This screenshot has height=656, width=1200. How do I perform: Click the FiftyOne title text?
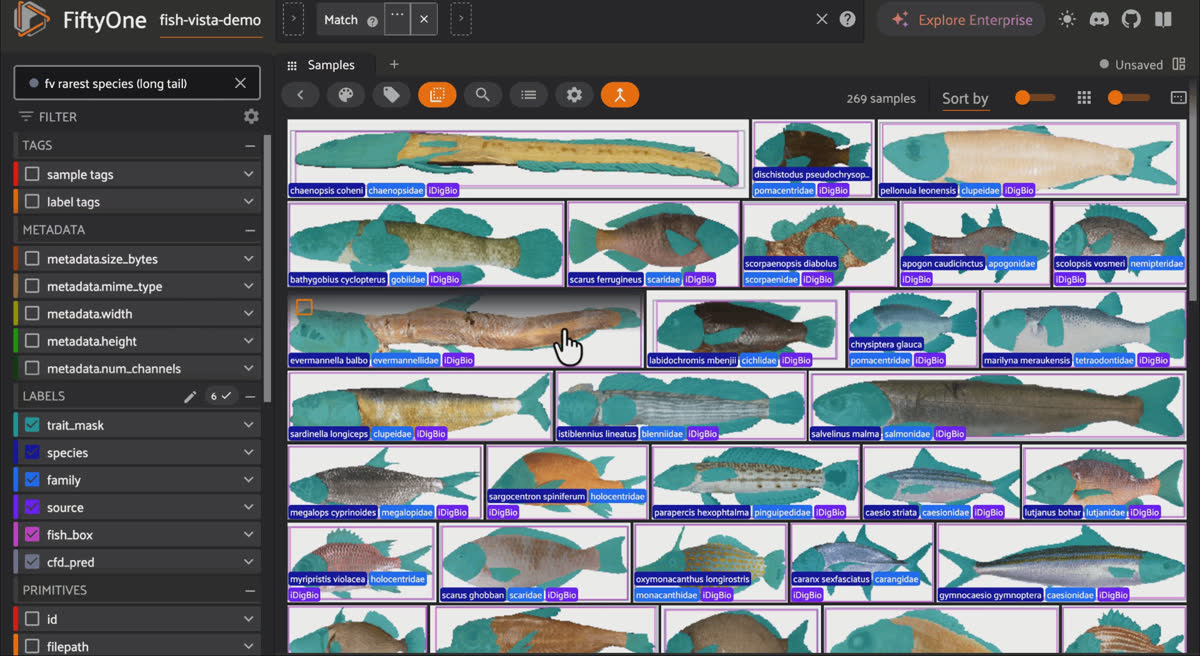click(x=105, y=20)
